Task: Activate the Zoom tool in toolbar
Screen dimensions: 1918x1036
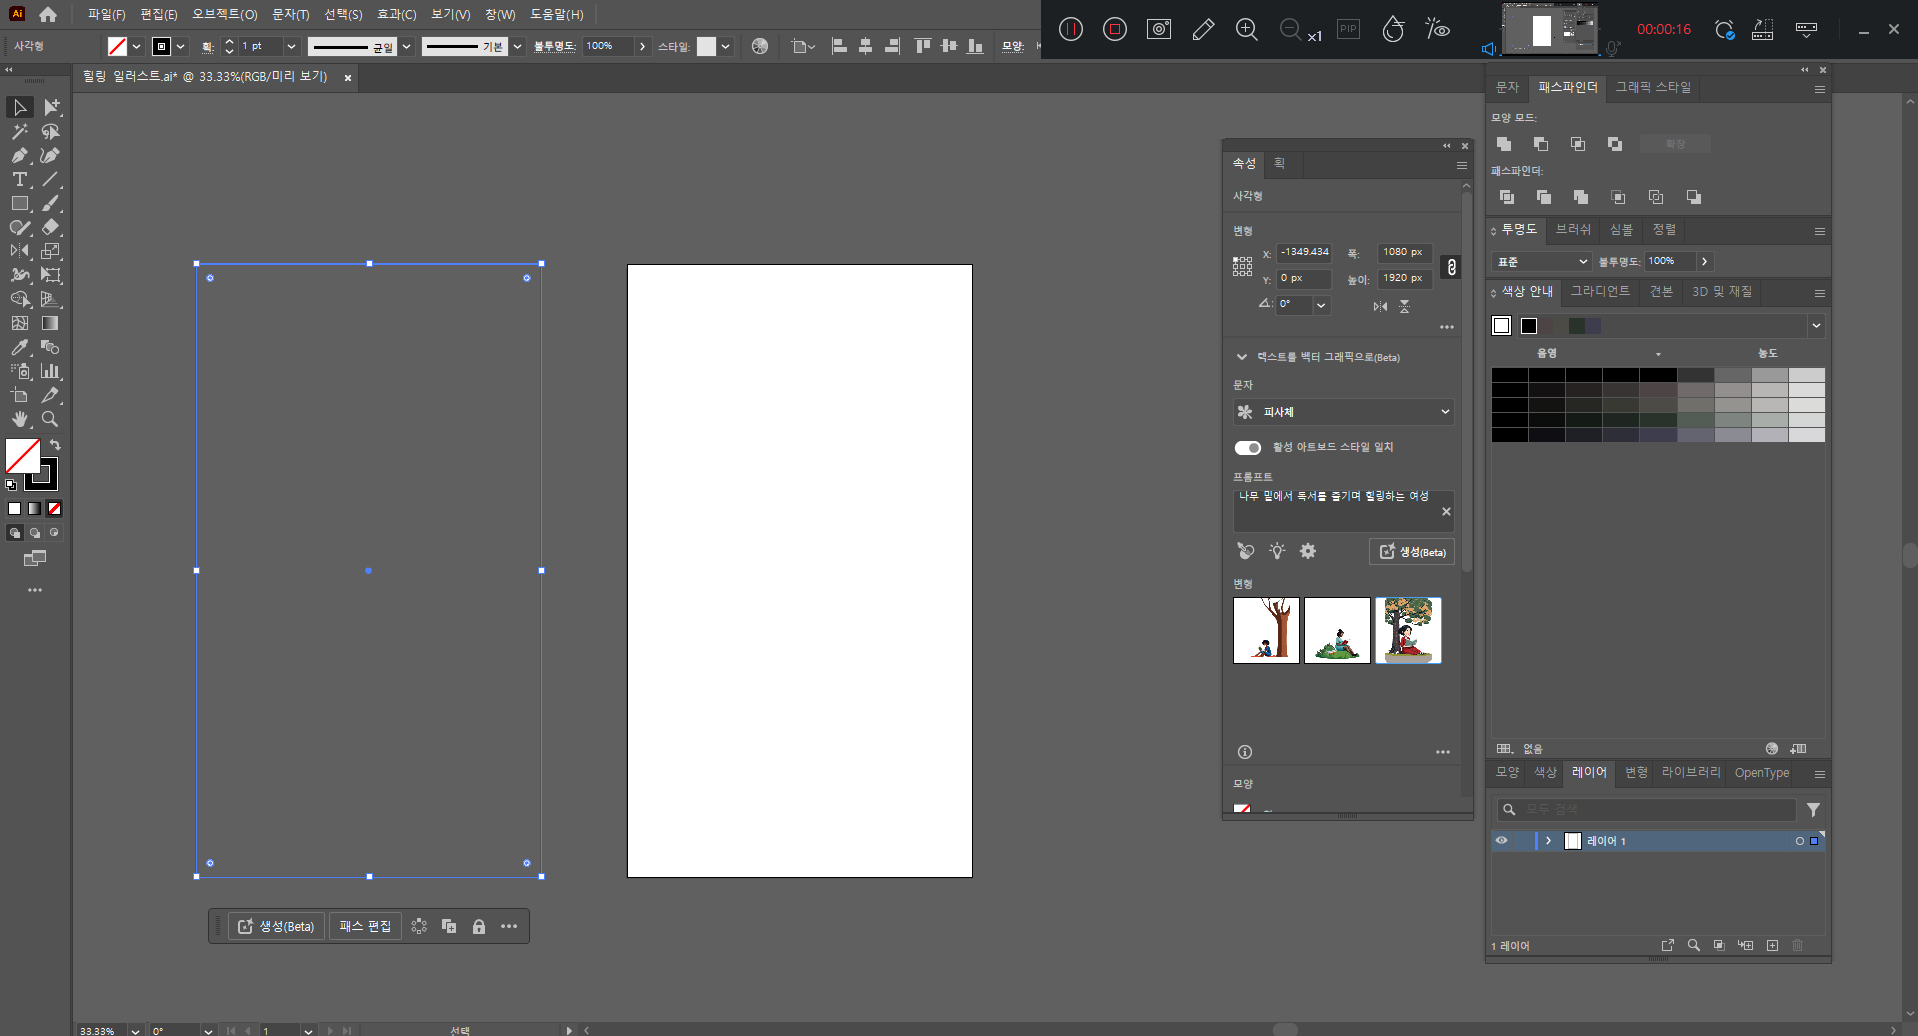Action: tap(50, 419)
